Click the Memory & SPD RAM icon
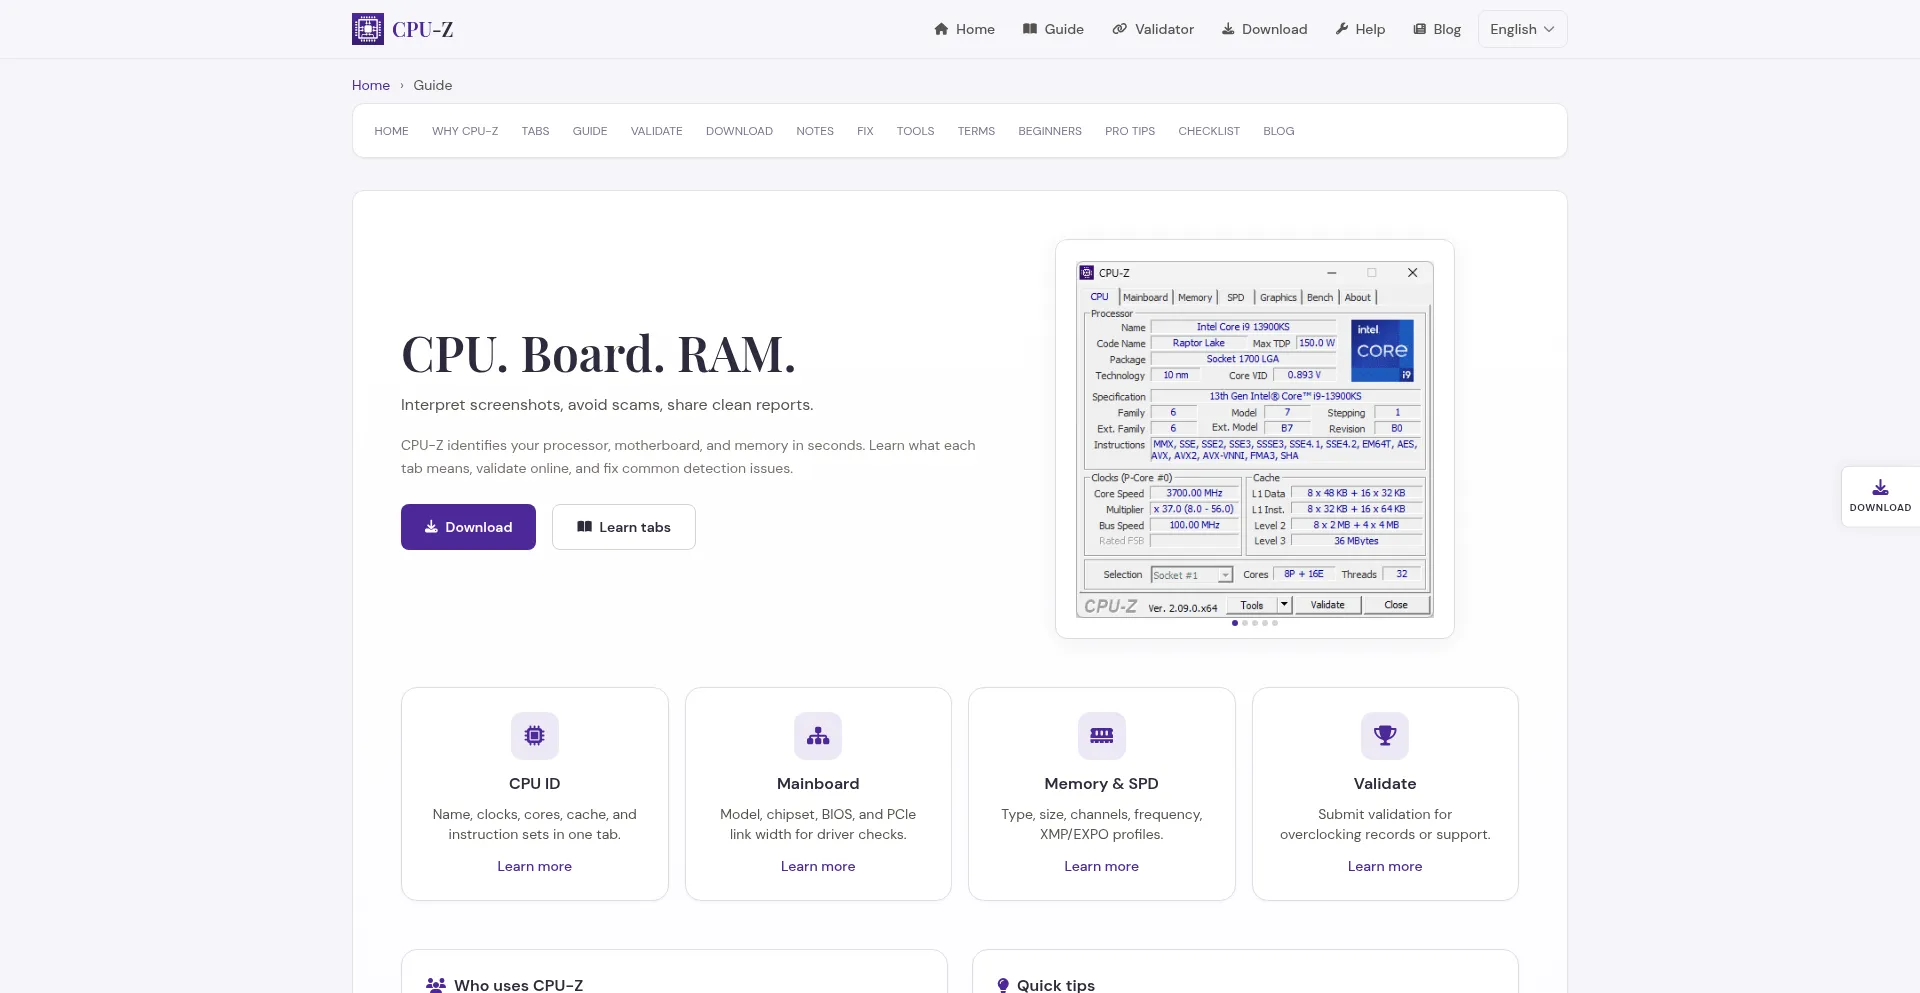The image size is (1920, 993). tap(1102, 736)
